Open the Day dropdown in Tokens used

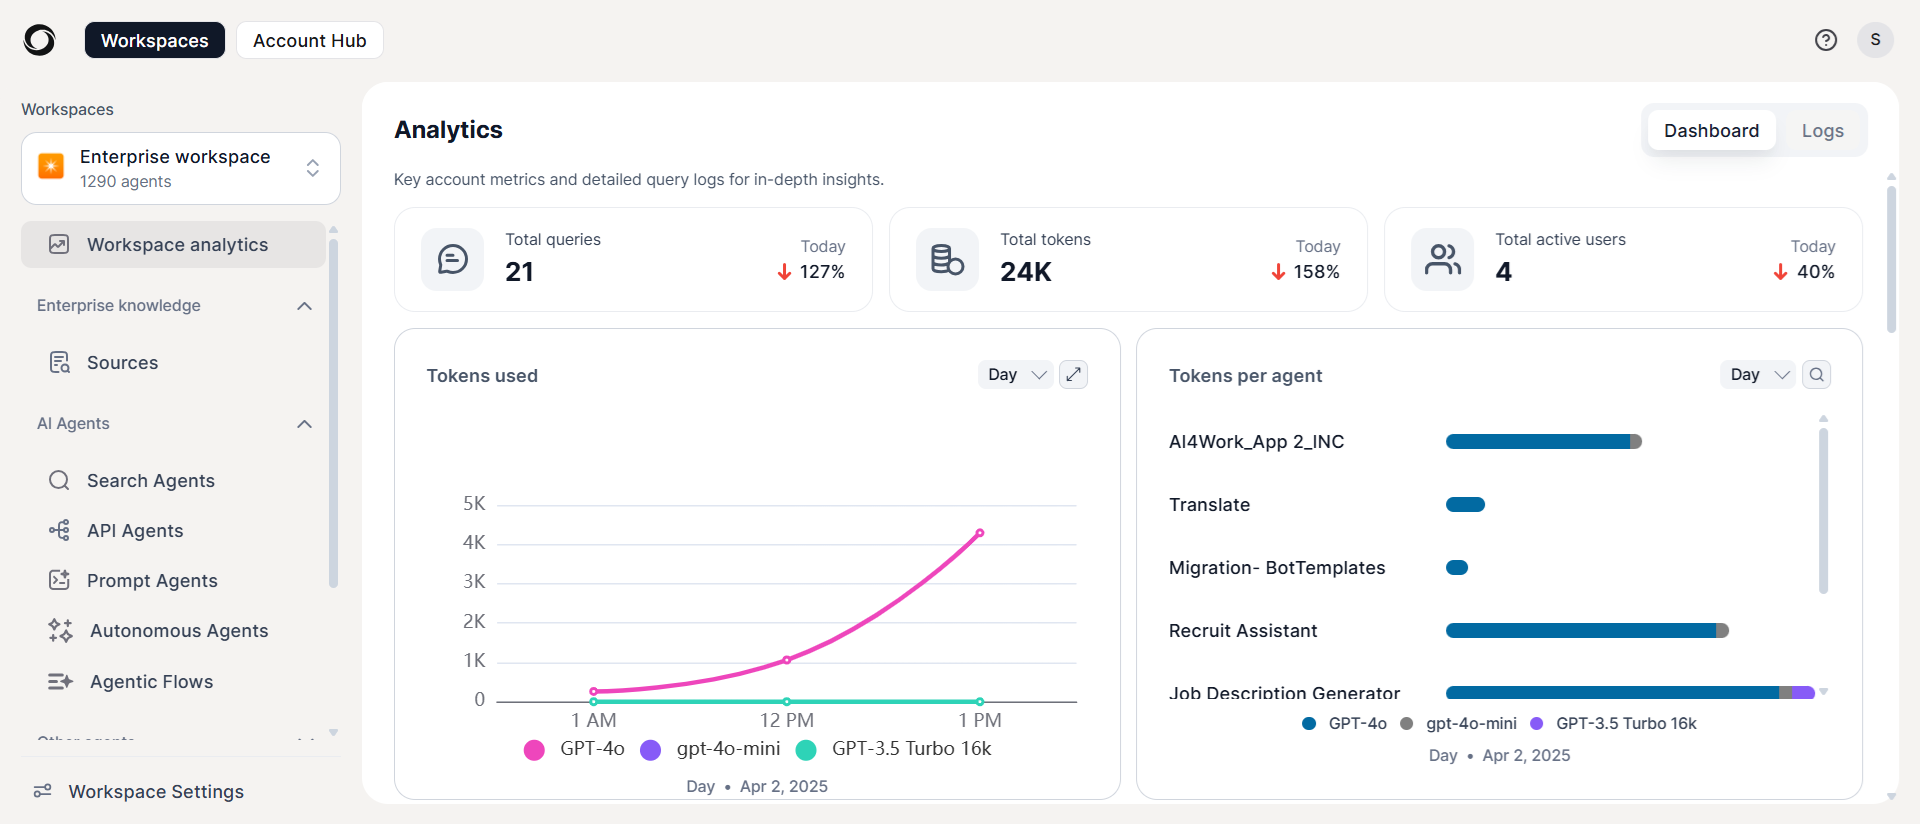(x=1015, y=374)
